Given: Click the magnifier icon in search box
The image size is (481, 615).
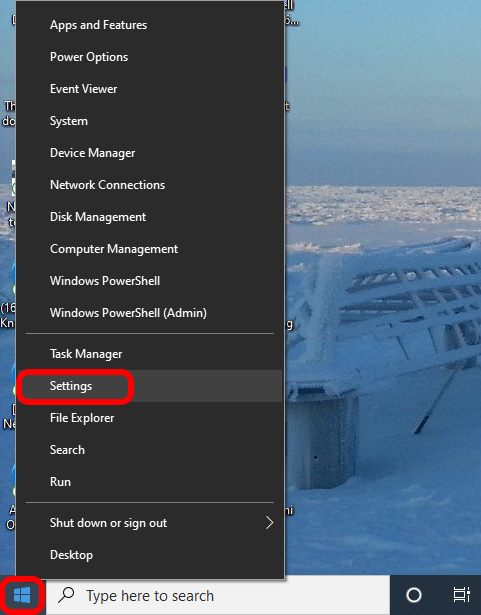Looking at the screenshot, I should tap(66, 595).
